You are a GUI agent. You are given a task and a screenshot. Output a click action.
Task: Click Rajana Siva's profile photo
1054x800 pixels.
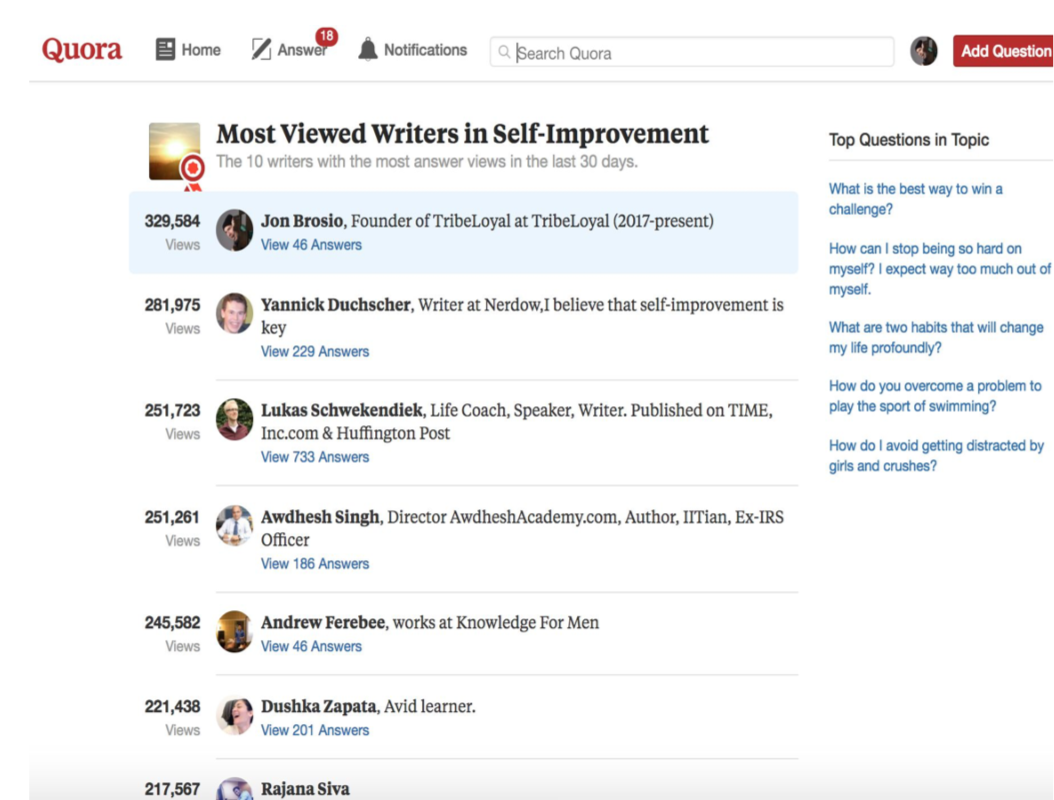tap(234, 789)
